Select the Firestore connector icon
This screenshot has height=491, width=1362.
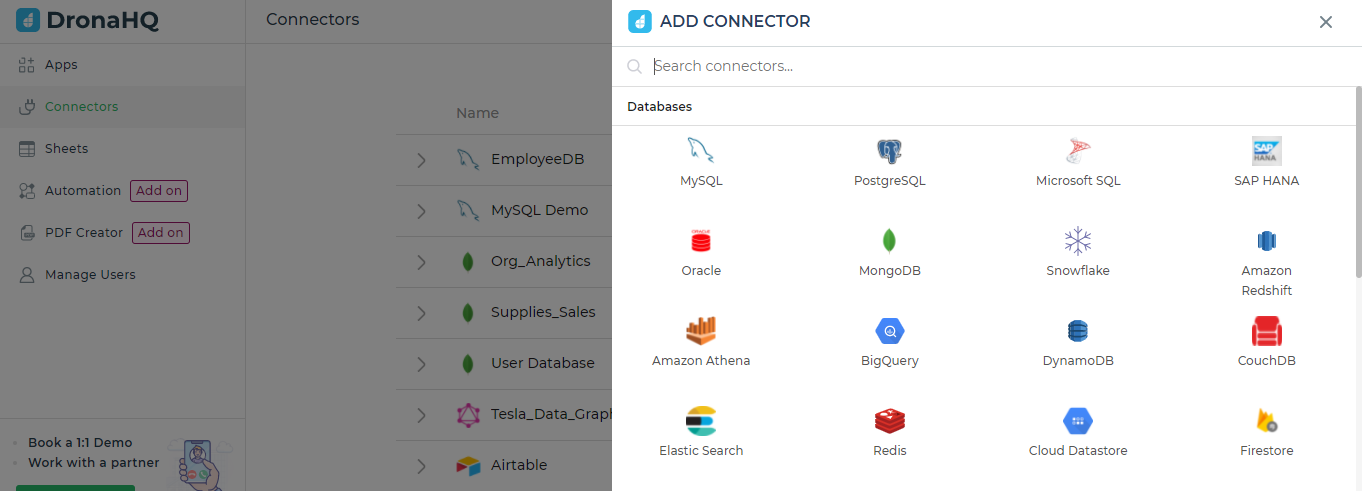(1267, 421)
